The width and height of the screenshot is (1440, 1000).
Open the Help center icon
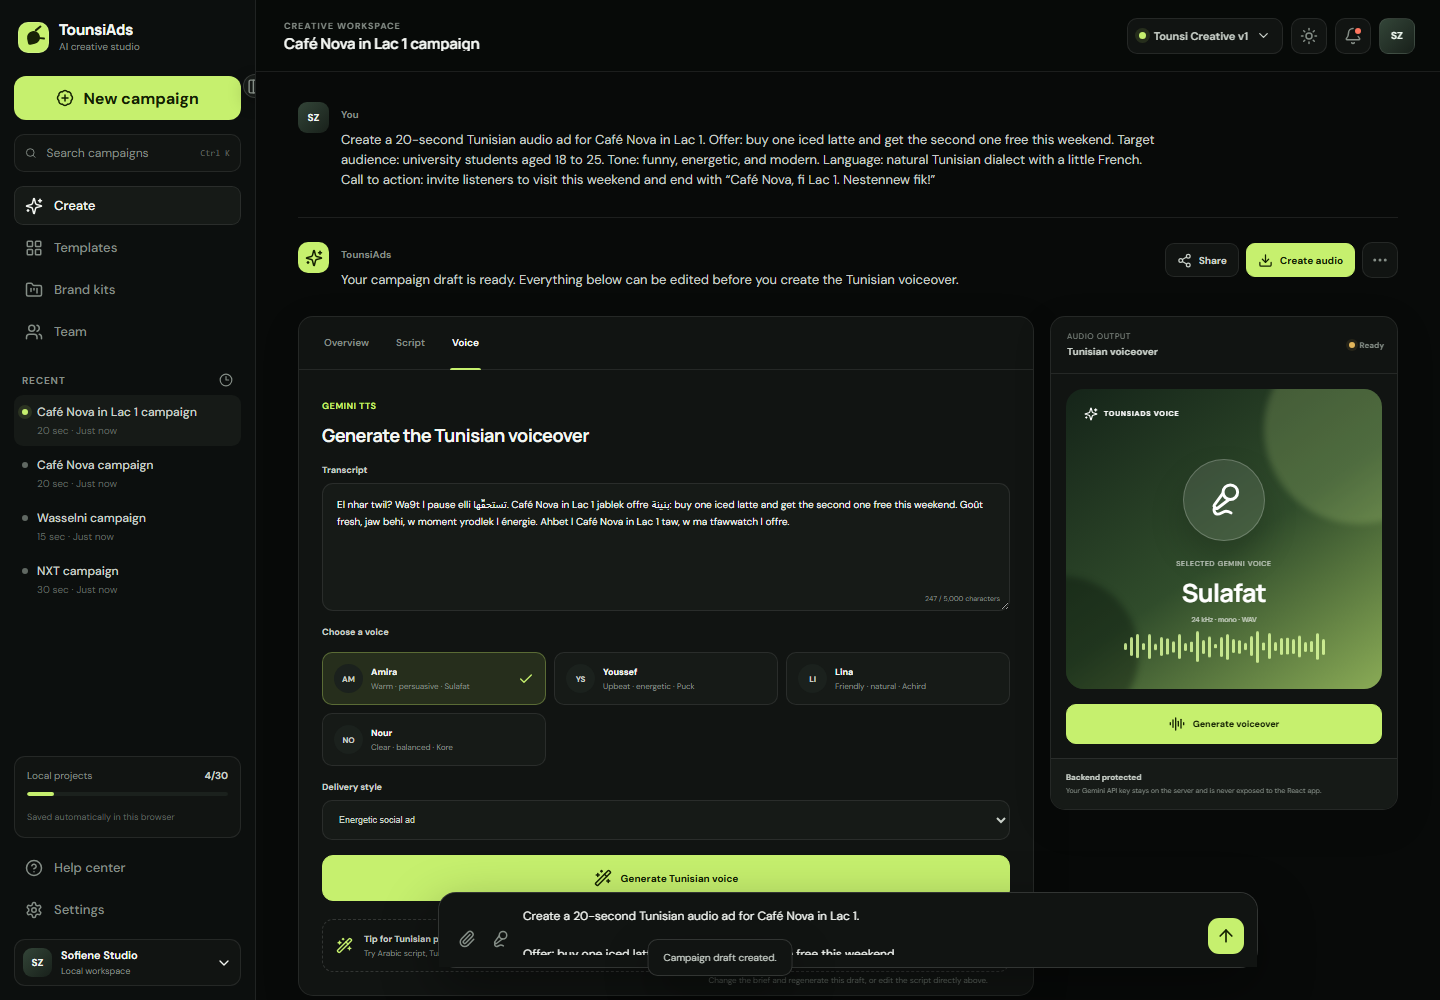click(x=34, y=868)
